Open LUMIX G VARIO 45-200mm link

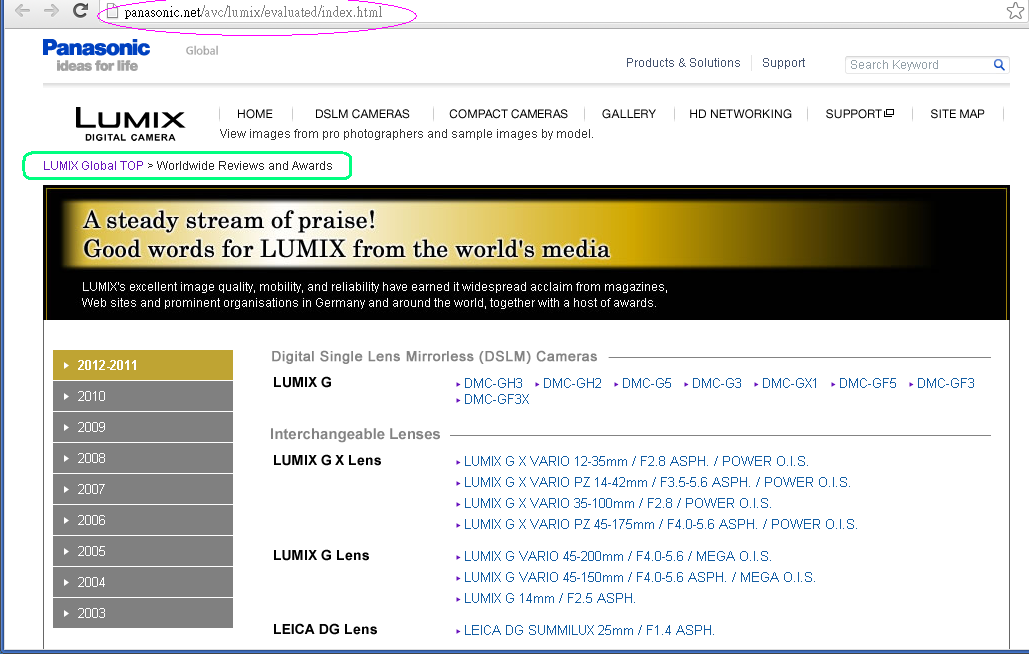(618, 556)
